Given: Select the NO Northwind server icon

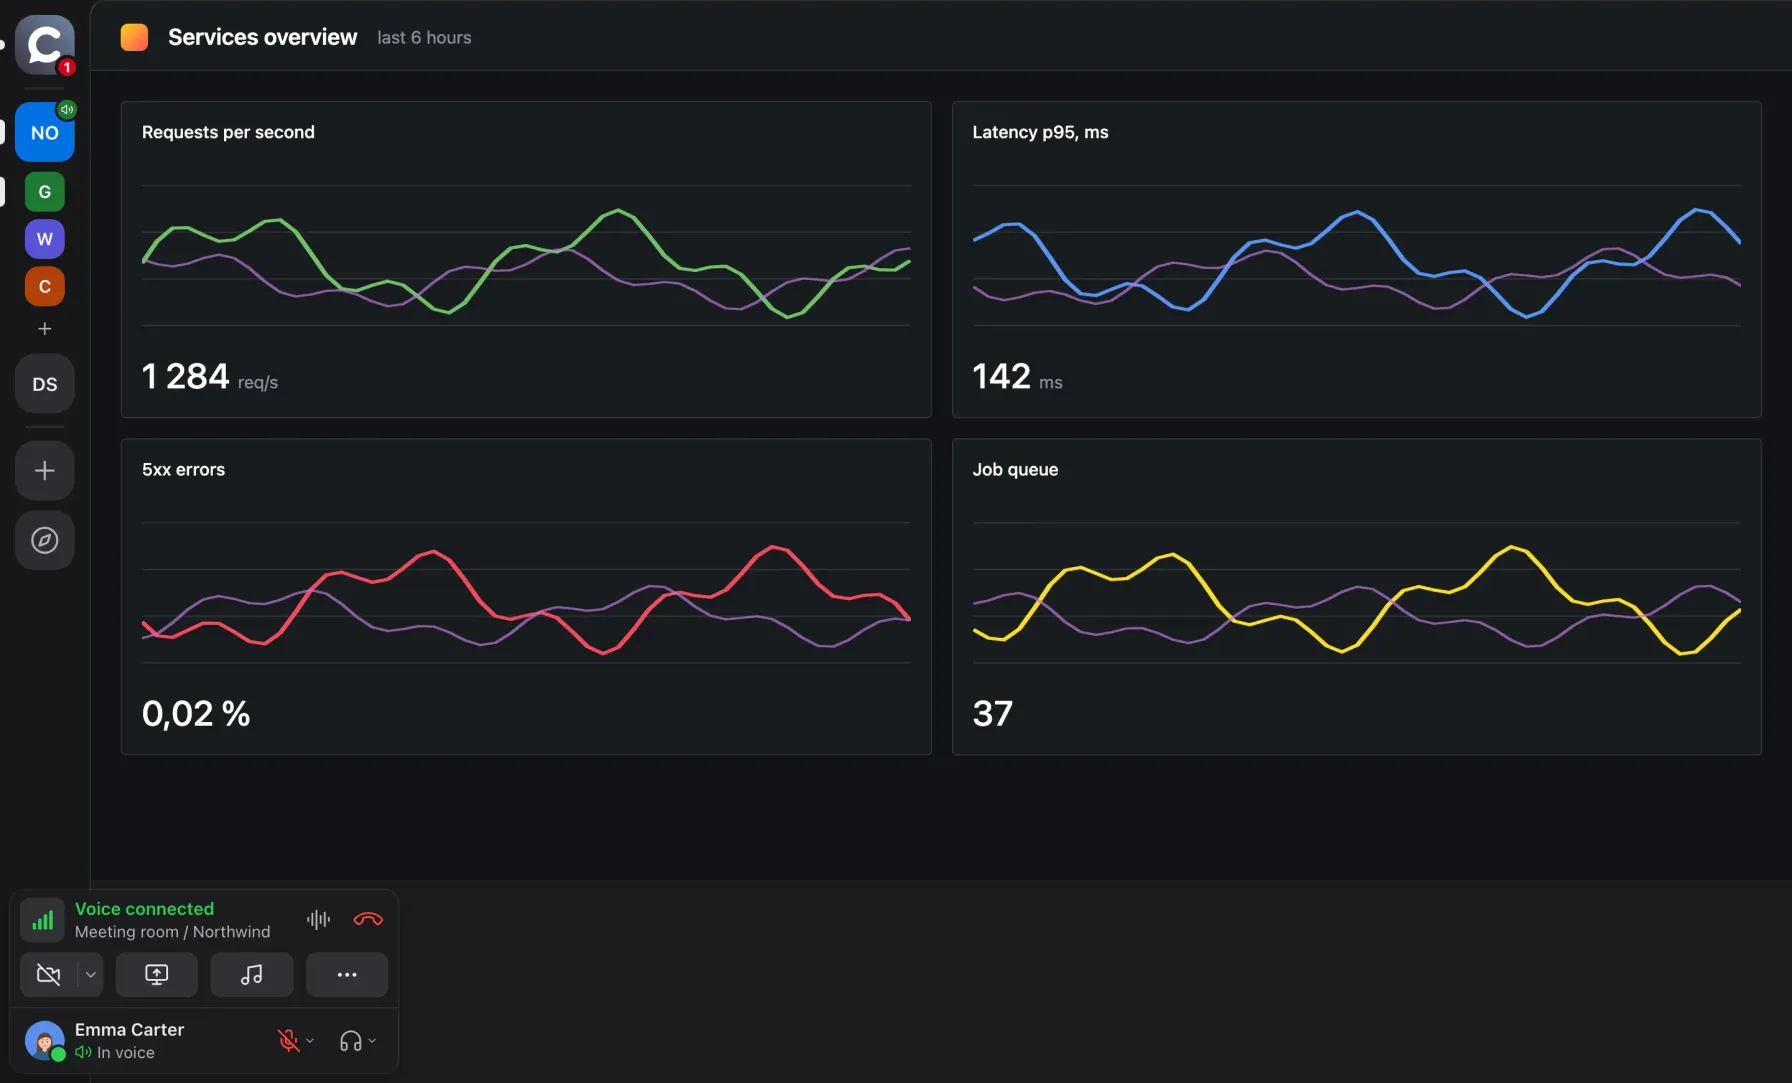Looking at the screenshot, I should [45, 132].
